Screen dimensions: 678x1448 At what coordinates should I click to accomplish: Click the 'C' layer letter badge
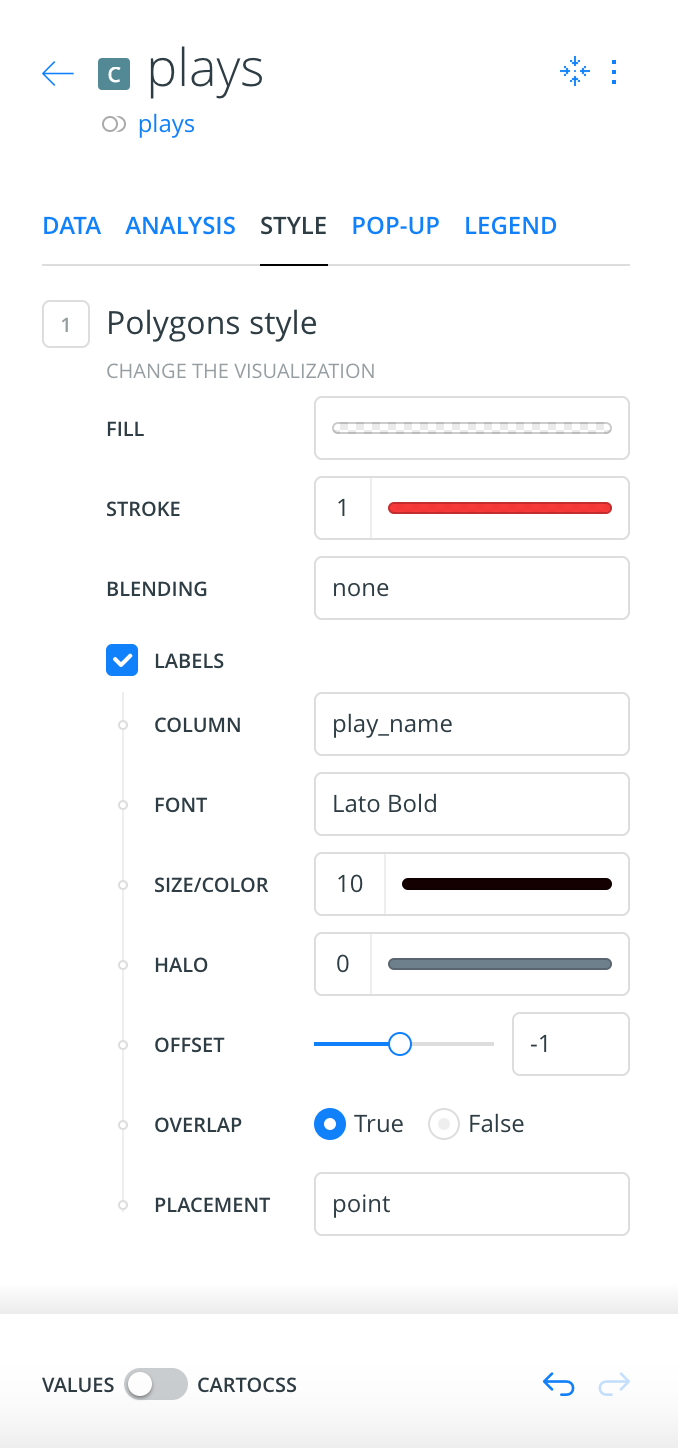pos(115,74)
